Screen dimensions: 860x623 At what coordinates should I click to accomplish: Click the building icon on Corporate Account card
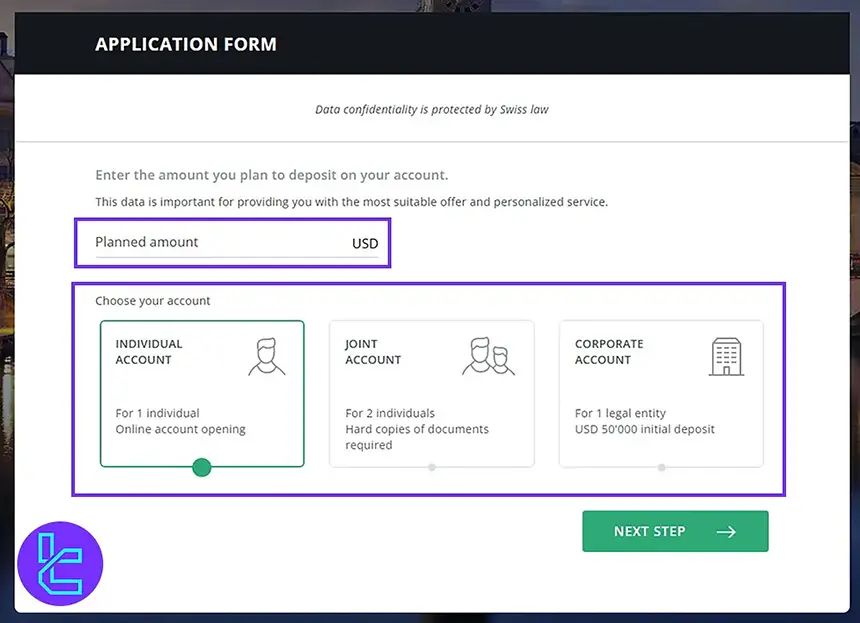coord(727,355)
